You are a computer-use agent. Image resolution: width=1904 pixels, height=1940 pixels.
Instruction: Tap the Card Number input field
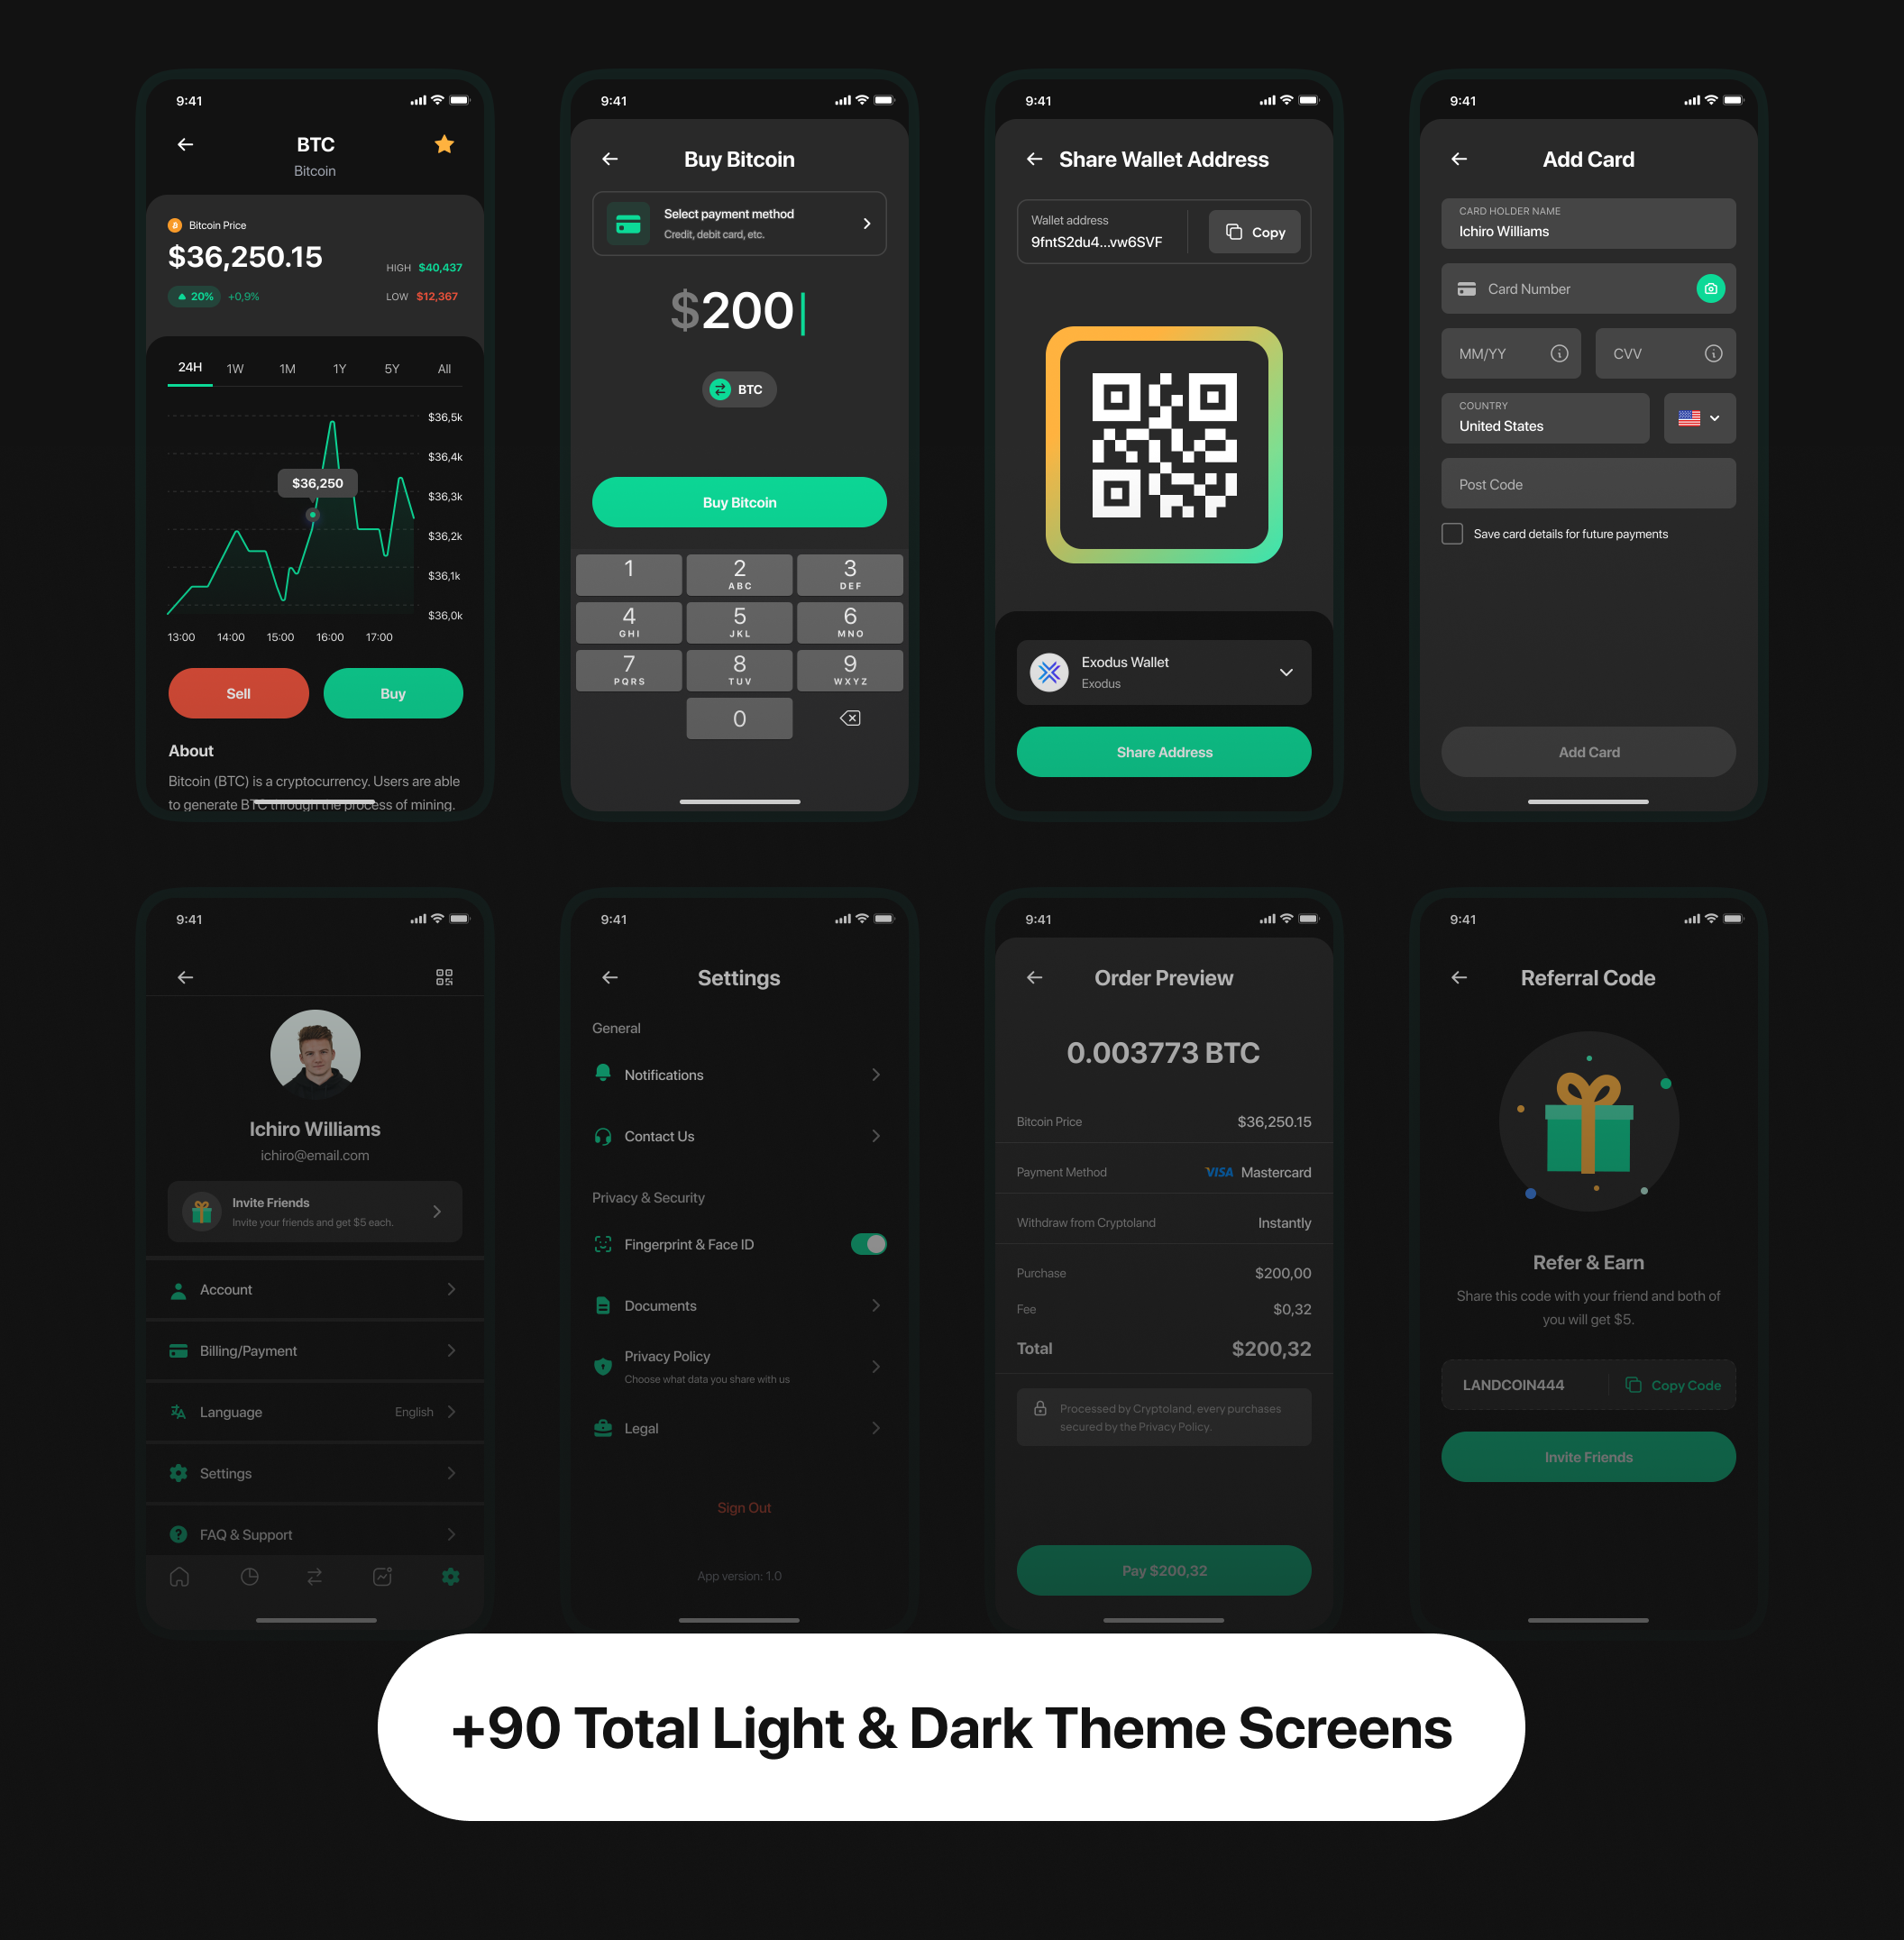[1587, 289]
